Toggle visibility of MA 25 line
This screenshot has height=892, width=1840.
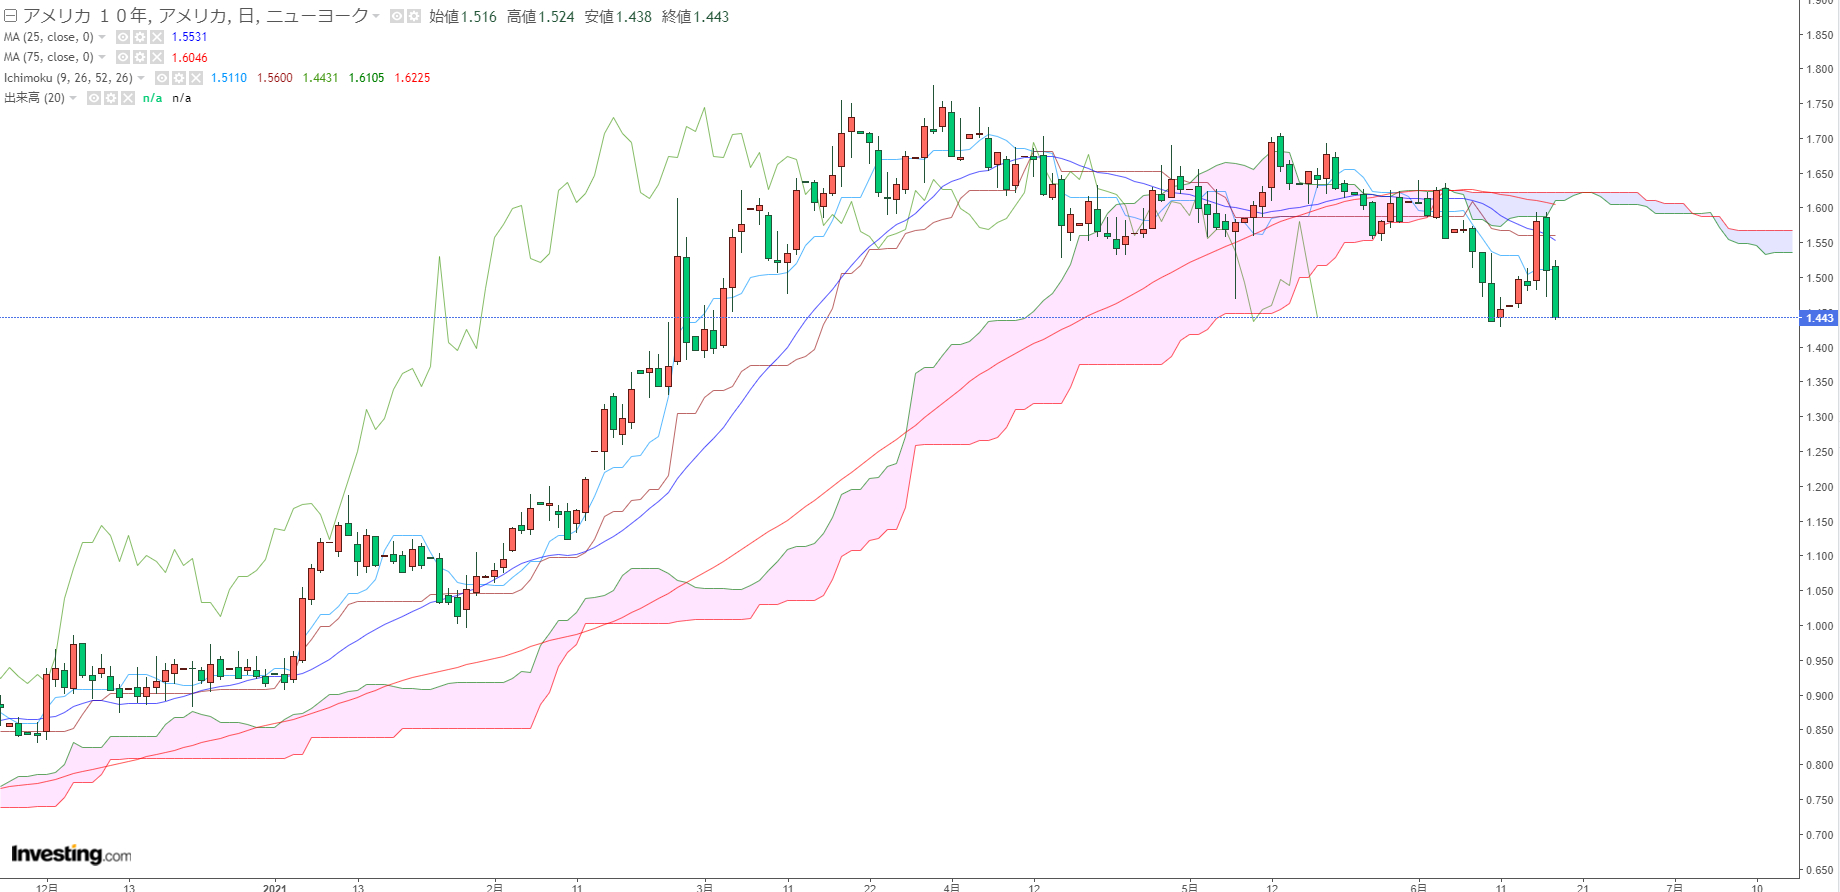click(x=123, y=37)
